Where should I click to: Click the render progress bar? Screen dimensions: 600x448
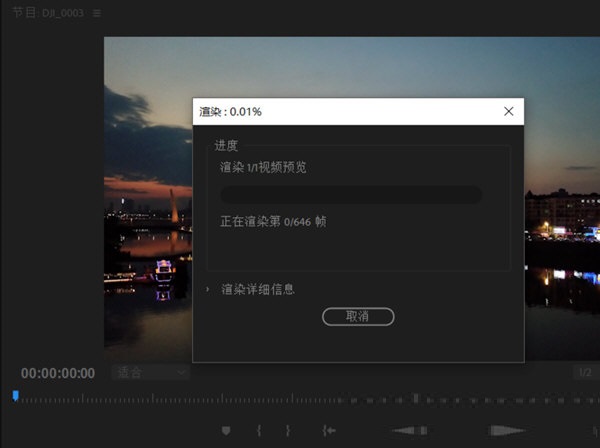click(x=351, y=195)
